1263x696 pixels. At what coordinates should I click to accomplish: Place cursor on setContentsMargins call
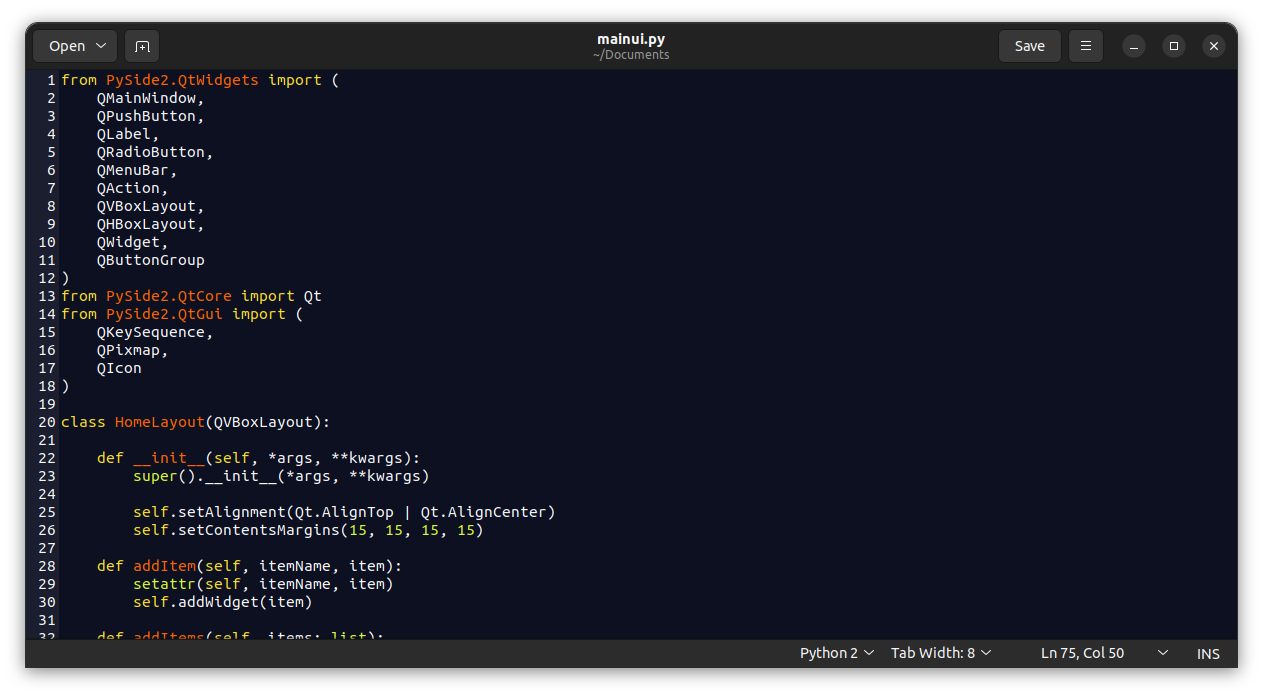[250, 529]
